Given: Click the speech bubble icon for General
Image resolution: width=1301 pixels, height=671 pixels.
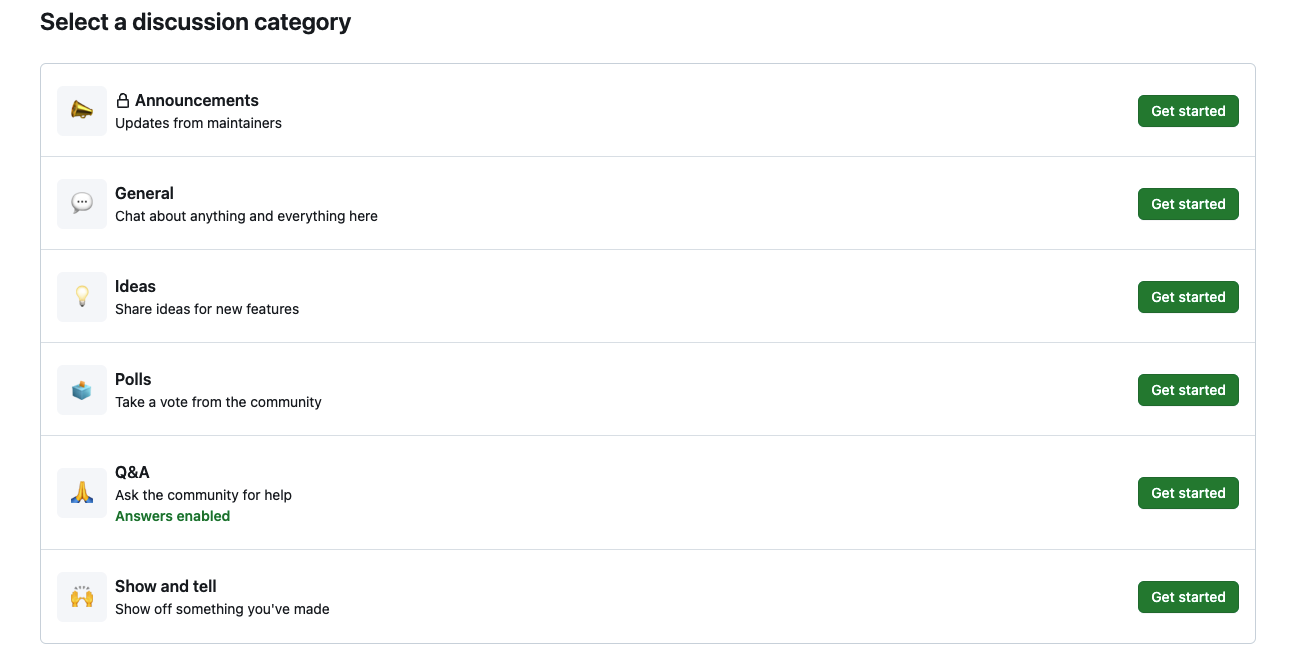Looking at the screenshot, I should click(x=82, y=204).
